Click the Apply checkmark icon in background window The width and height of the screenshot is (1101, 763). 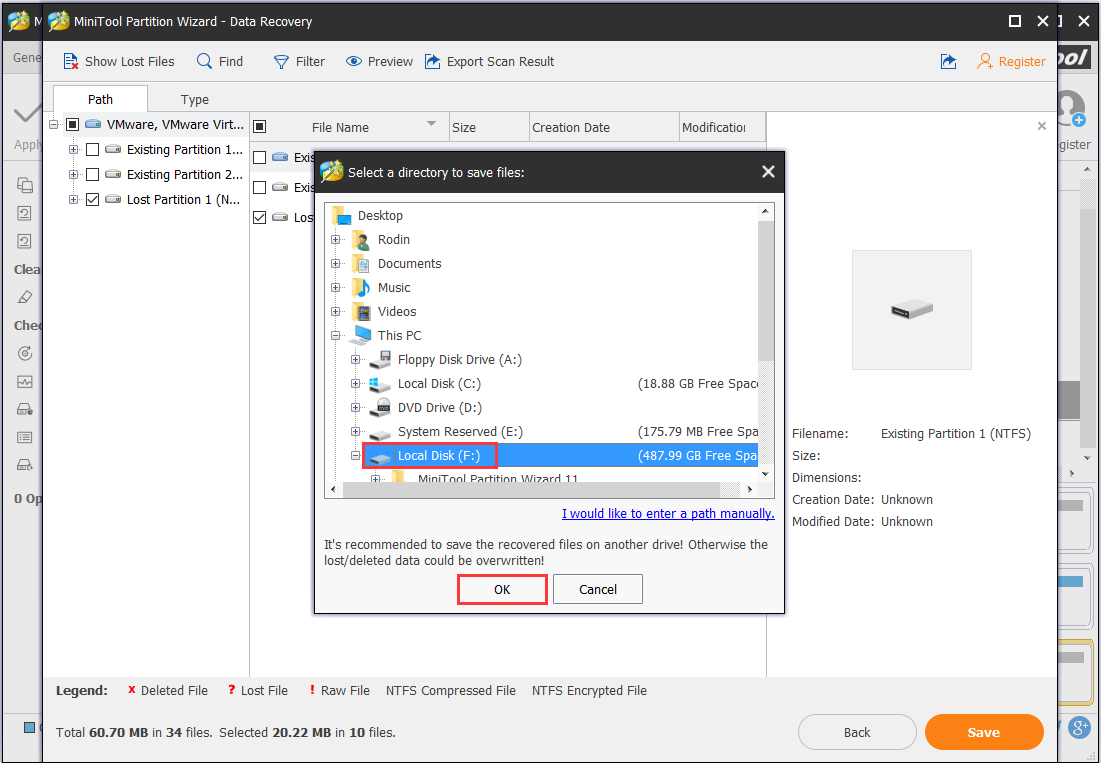pos(28,112)
